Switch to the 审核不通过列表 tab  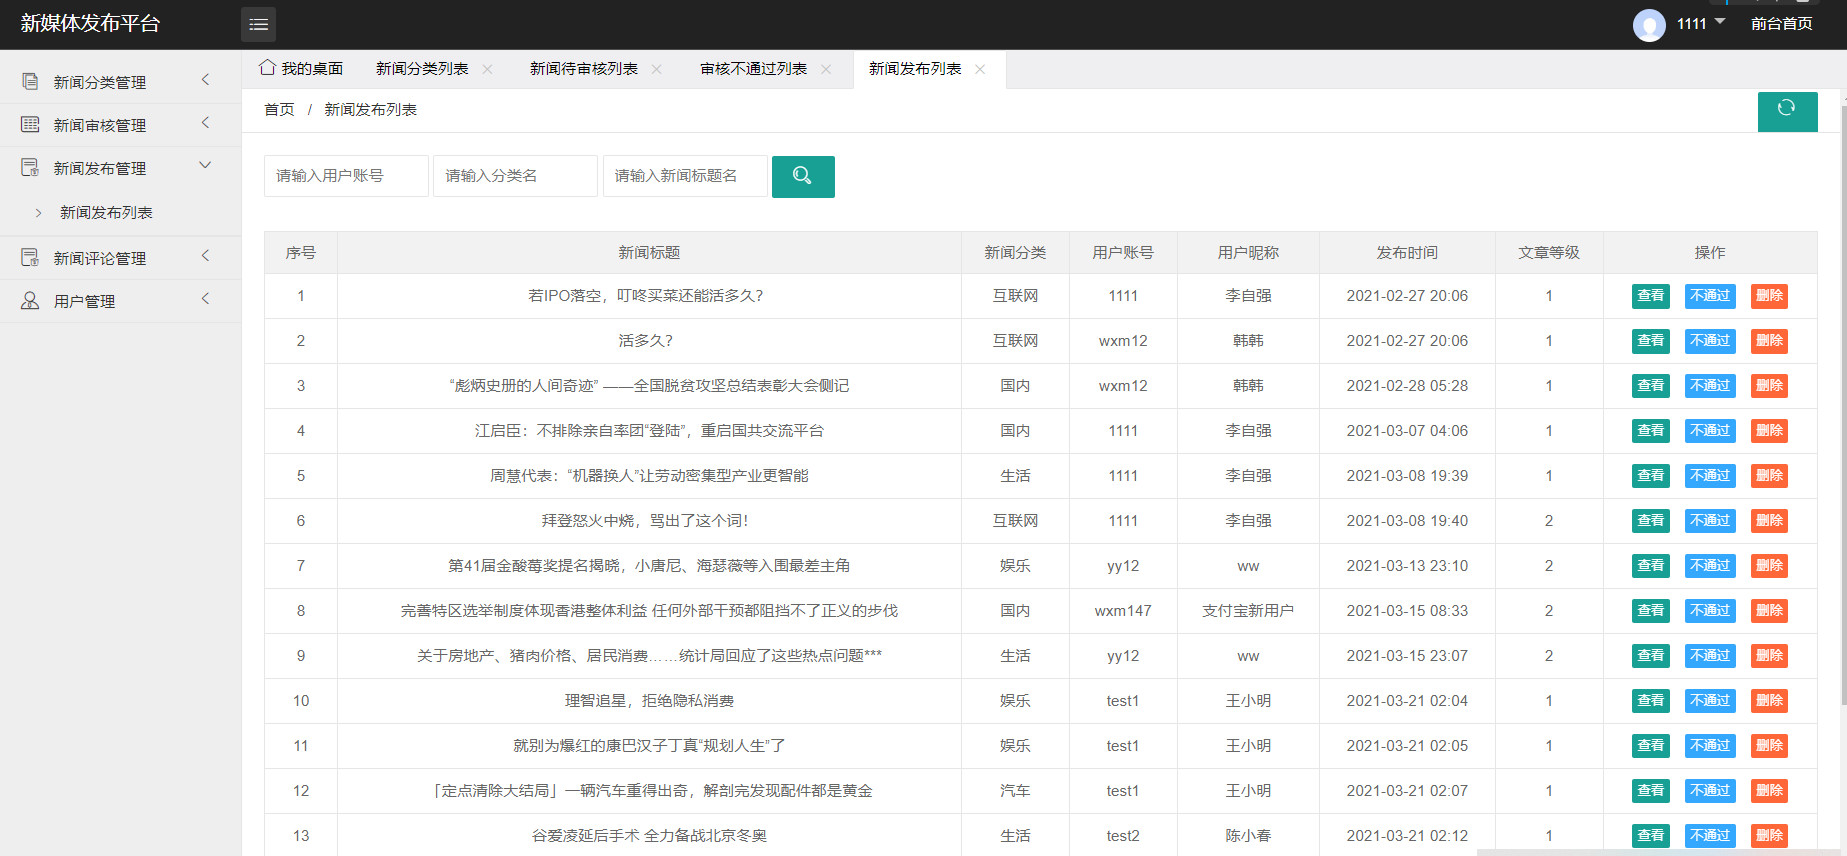tap(753, 69)
